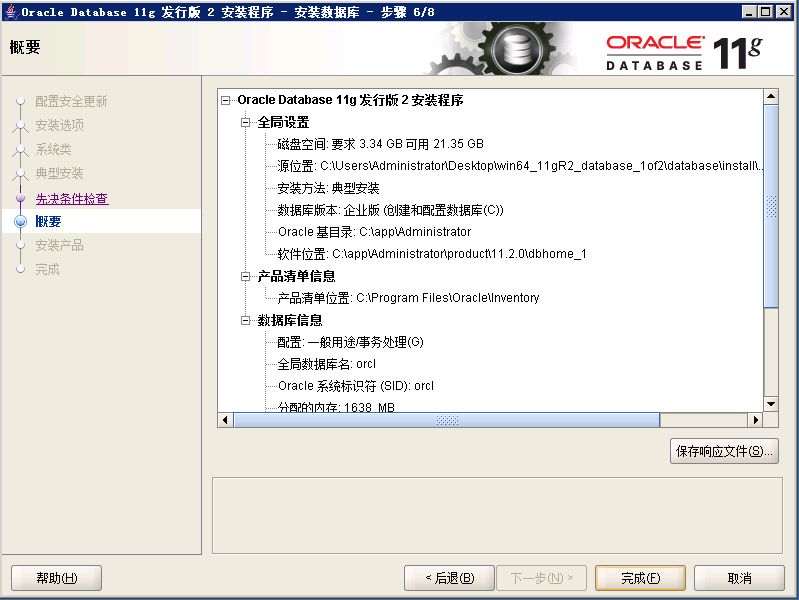Select the 磁盘空间 tree item

pos(380,144)
